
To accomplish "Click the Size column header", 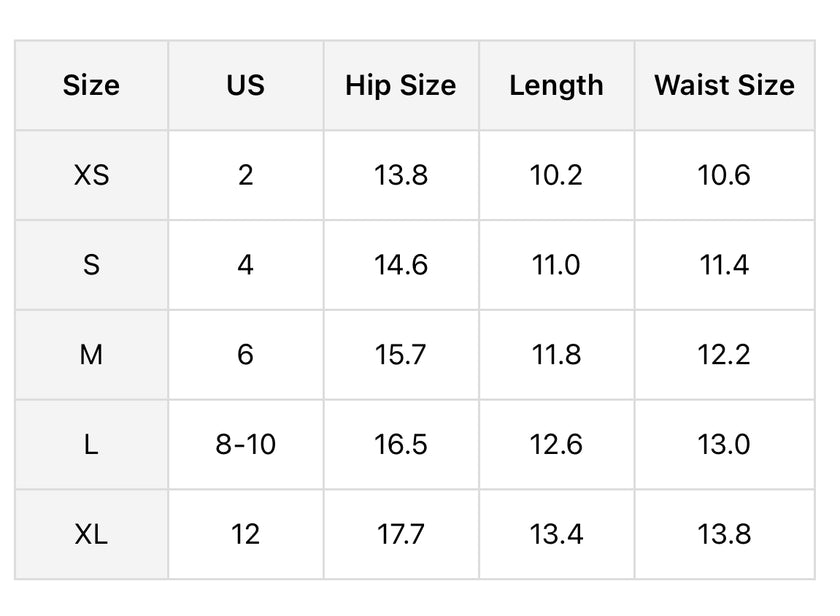I will click(91, 85).
